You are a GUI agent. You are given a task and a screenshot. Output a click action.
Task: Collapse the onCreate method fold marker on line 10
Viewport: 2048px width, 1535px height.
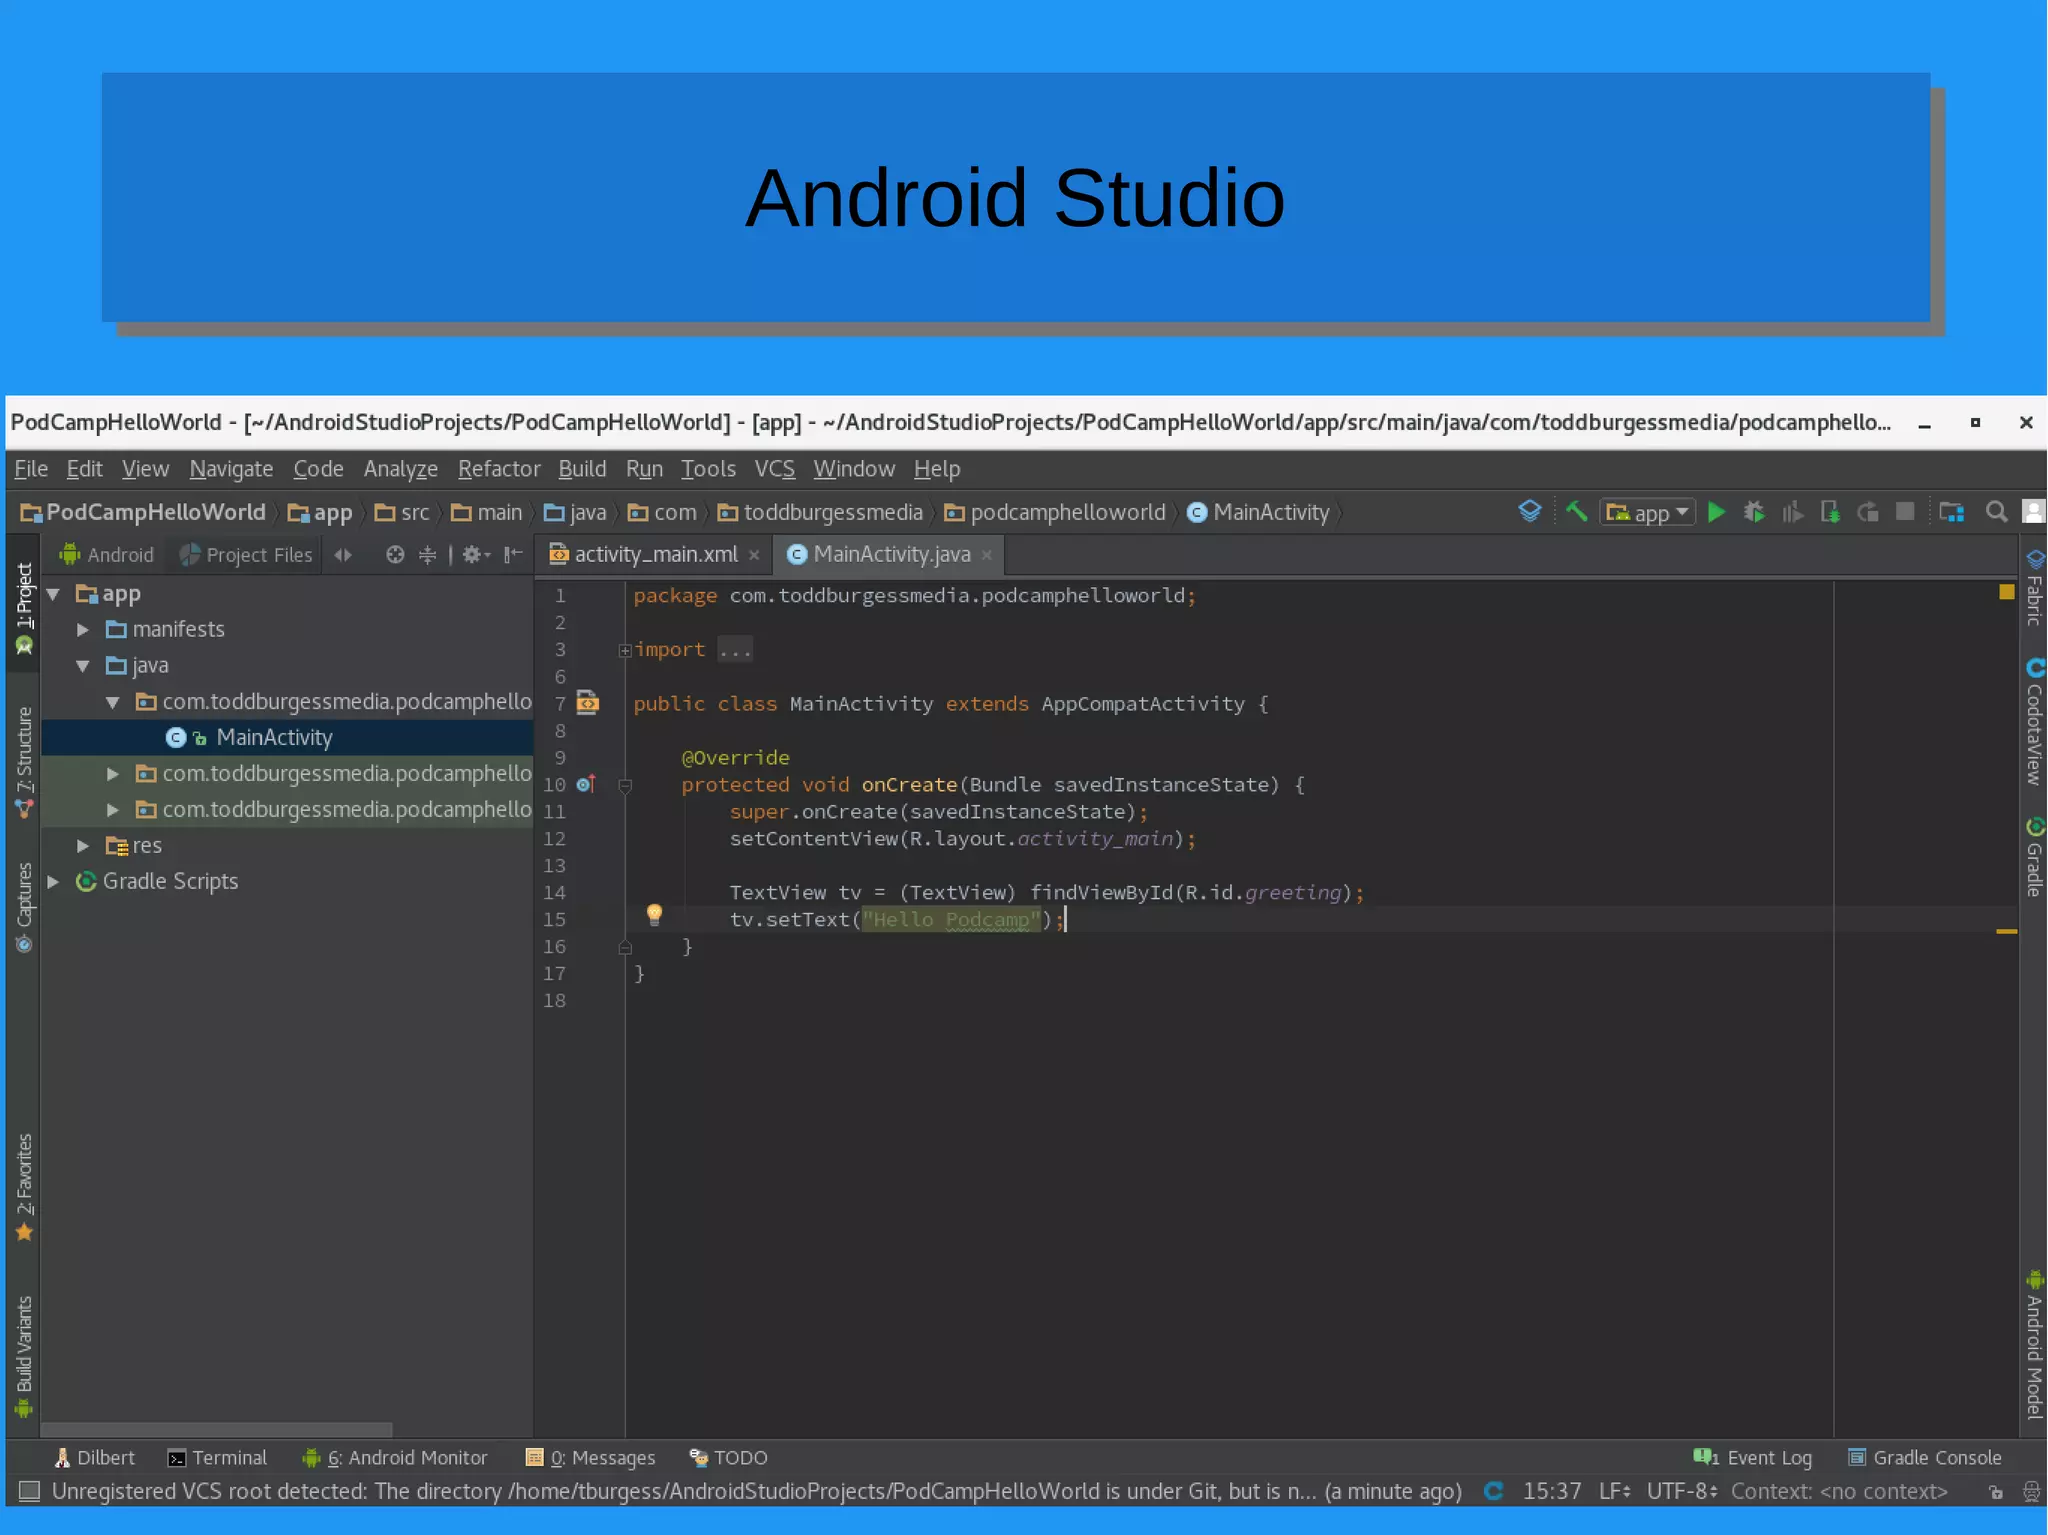[x=625, y=785]
